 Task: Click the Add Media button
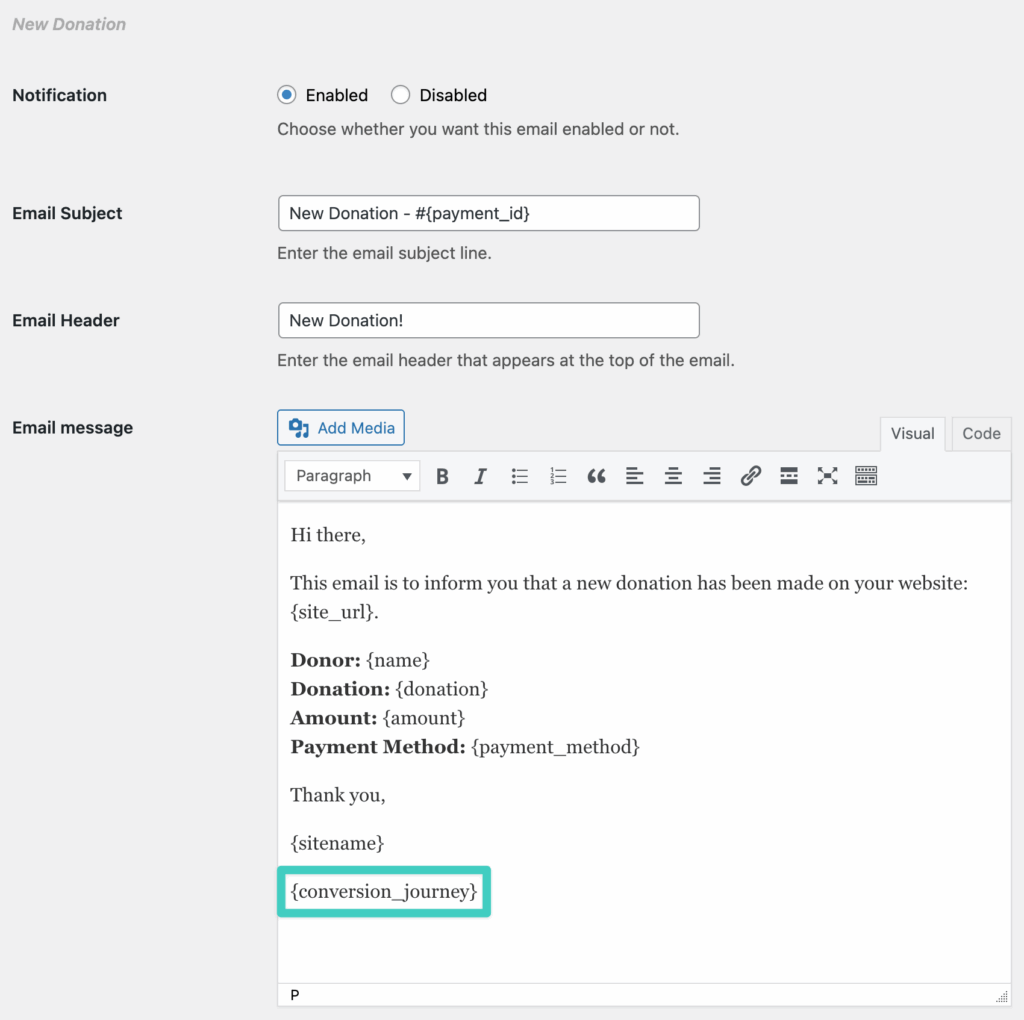pyautogui.click(x=341, y=428)
